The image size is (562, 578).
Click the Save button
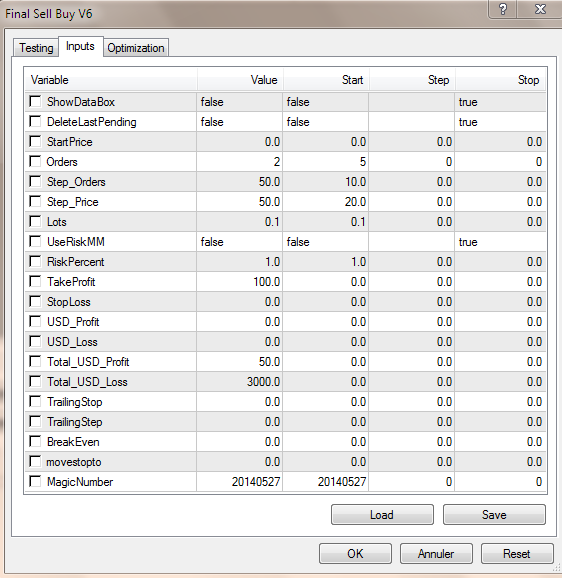coord(494,515)
